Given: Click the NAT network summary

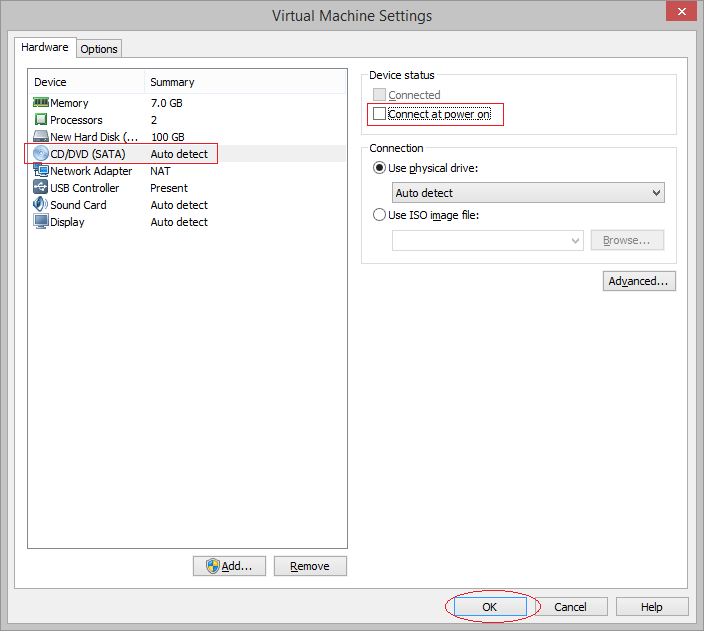Looking at the screenshot, I should click(x=160, y=171).
